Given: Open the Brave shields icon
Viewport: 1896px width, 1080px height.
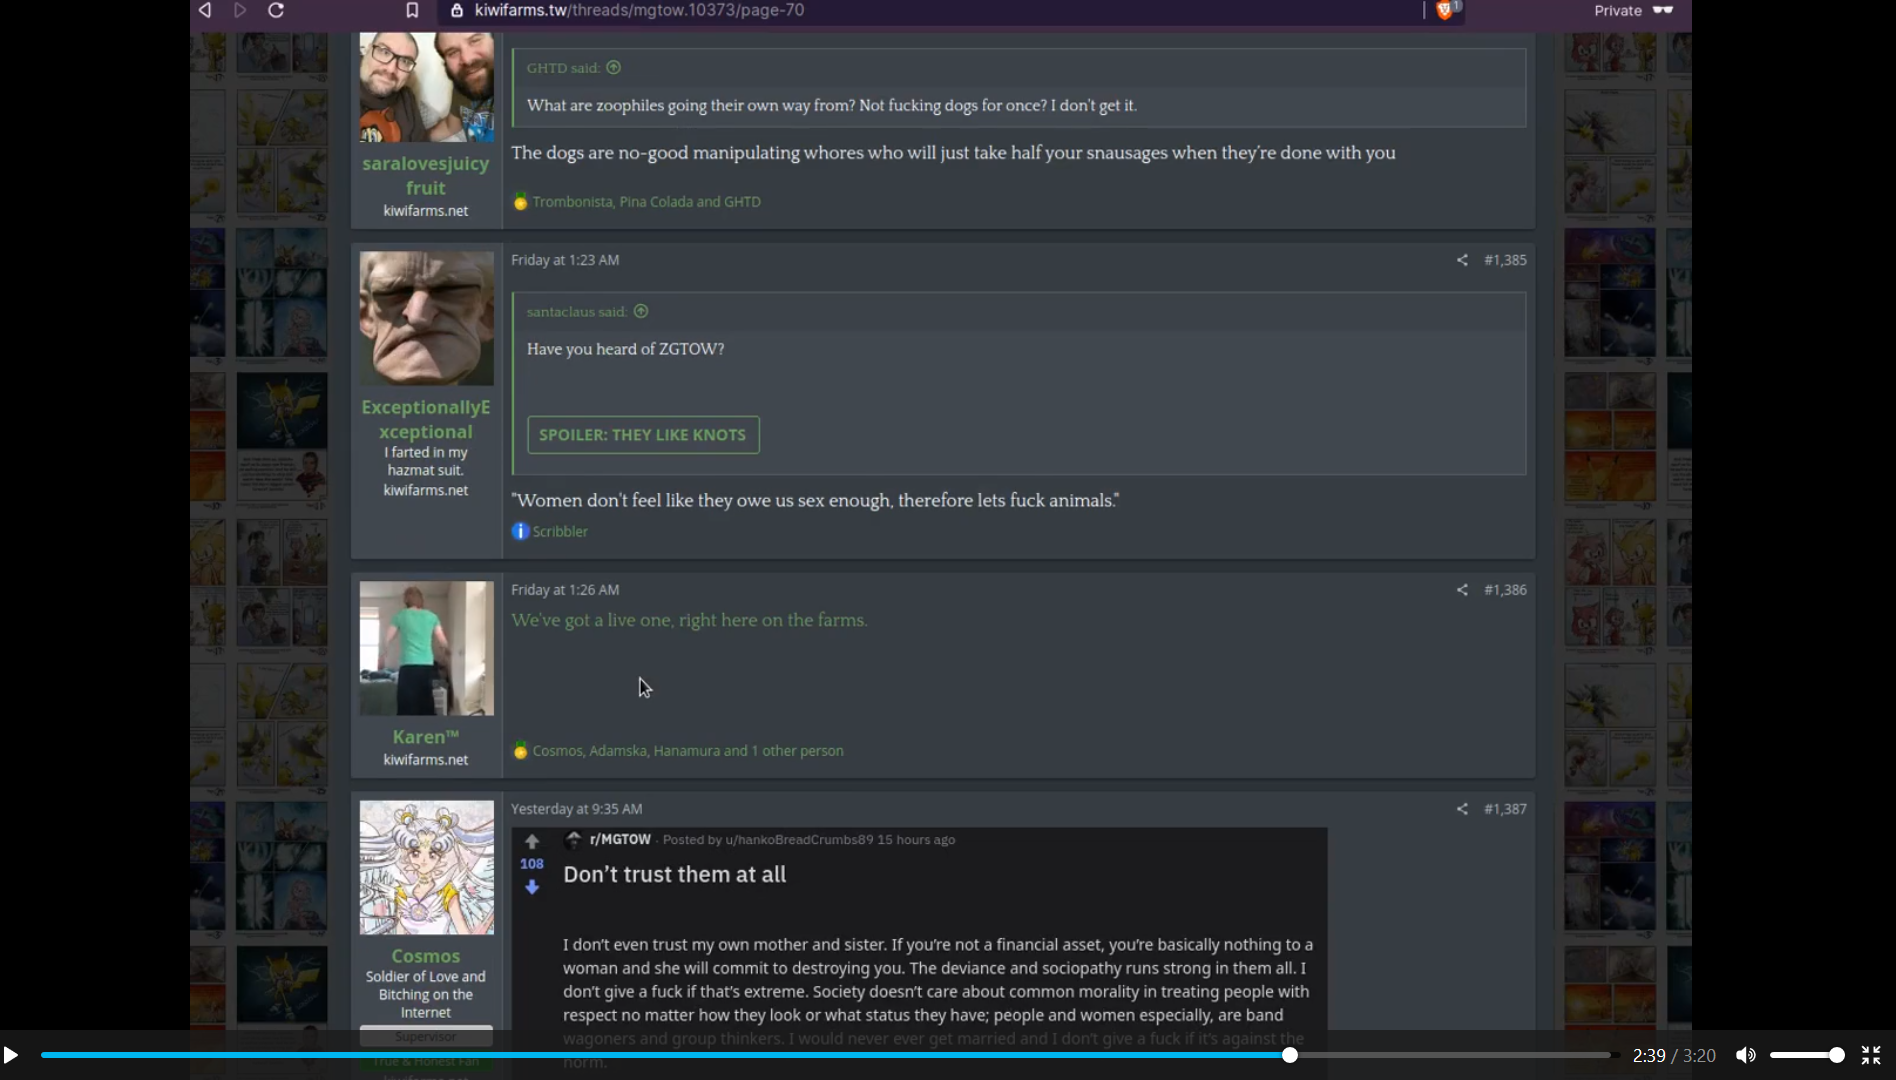Looking at the screenshot, I should click(1445, 10).
